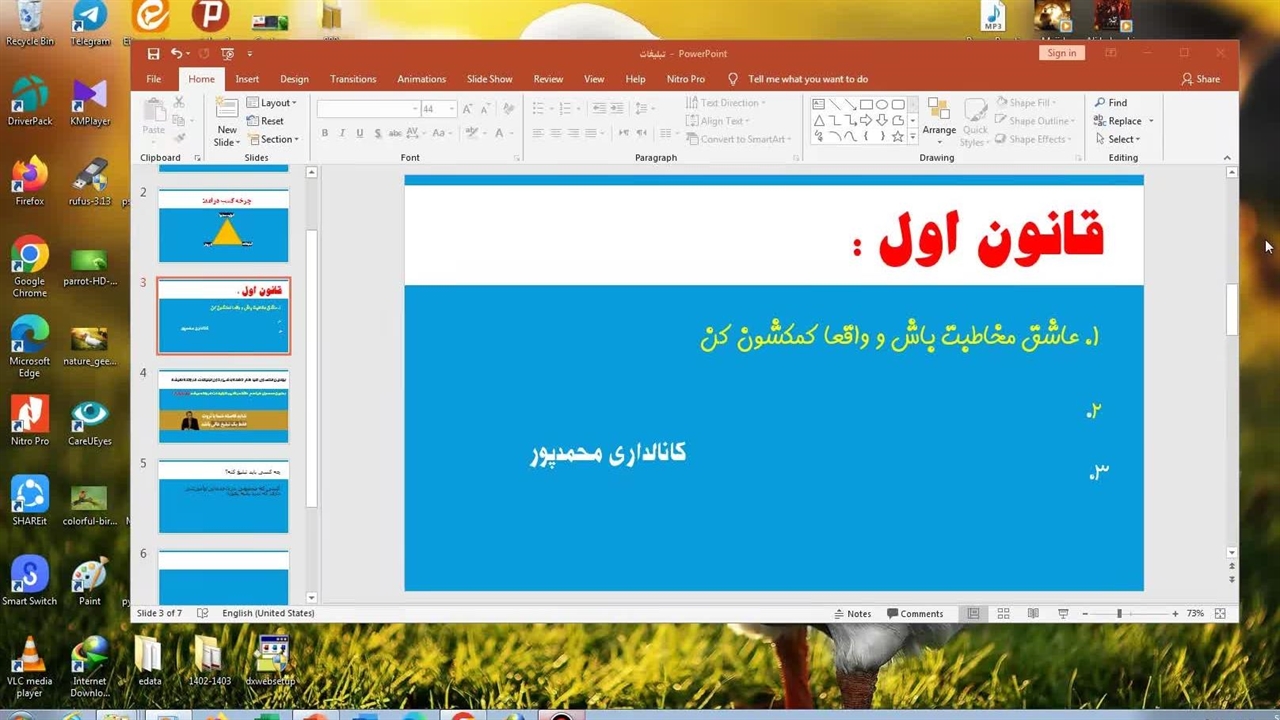Toggle the Notes pane
The height and width of the screenshot is (720, 1280).
click(x=852, y=614)
